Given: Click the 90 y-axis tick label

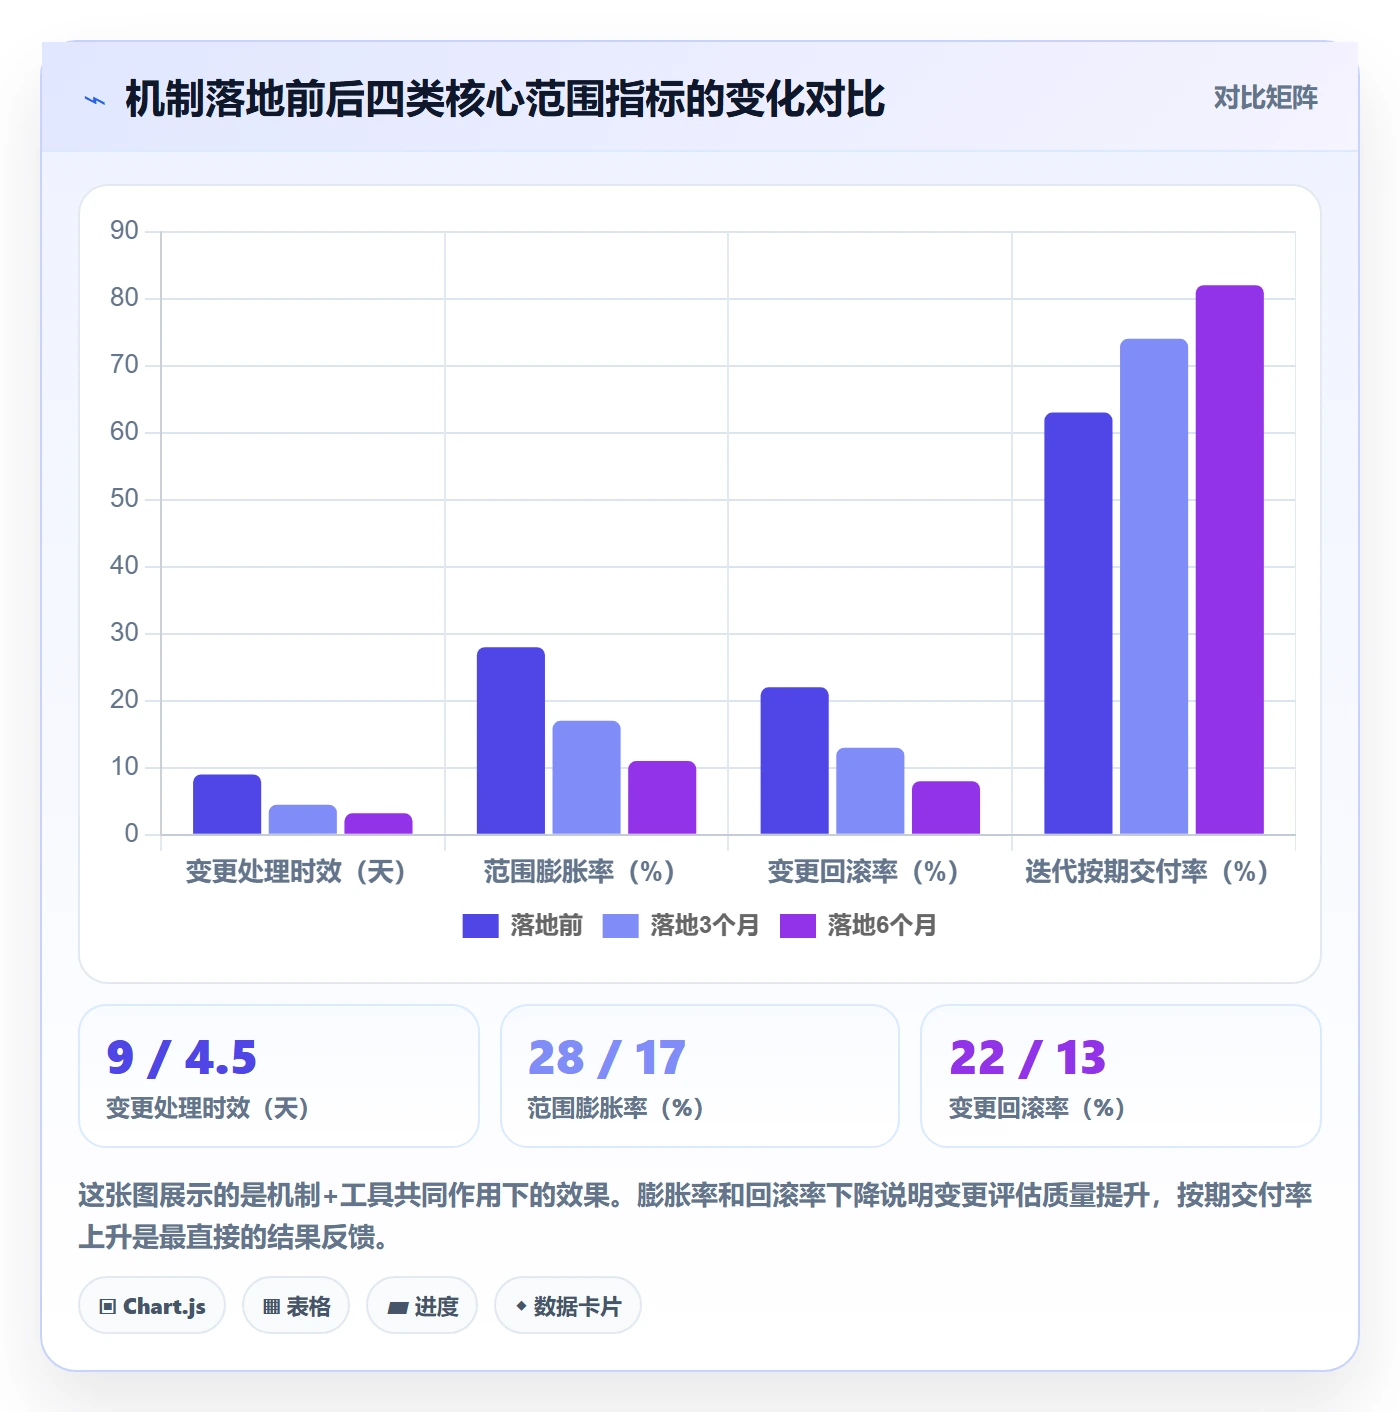Looking at the screenshot, I should [124, 231].
